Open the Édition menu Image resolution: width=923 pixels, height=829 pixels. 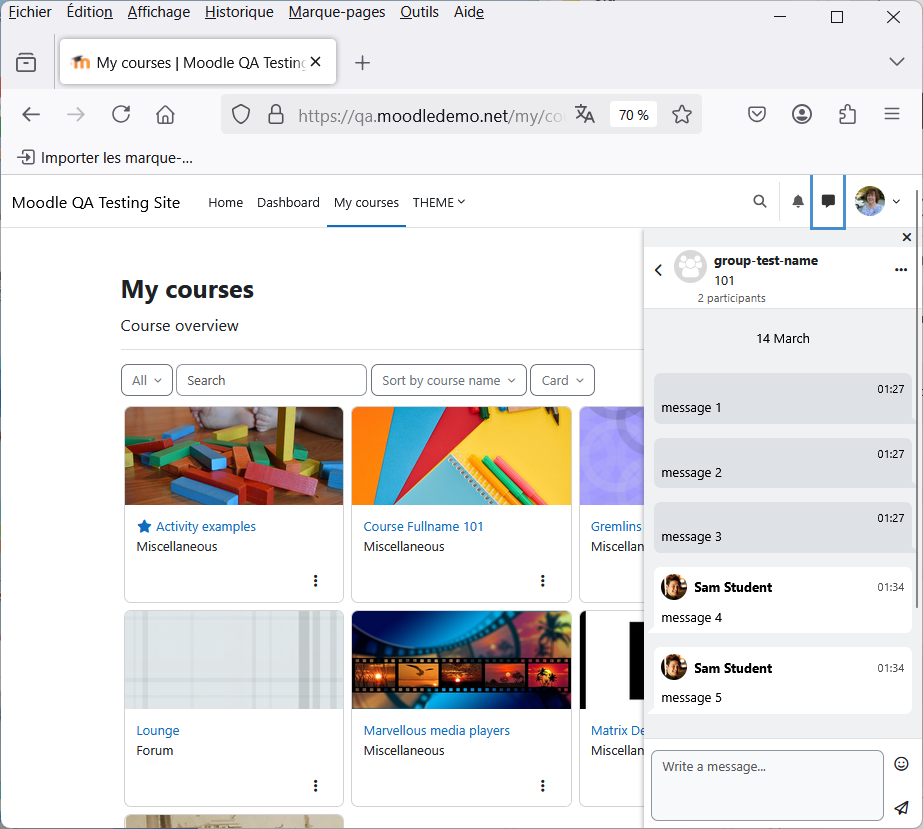[89, 12]
